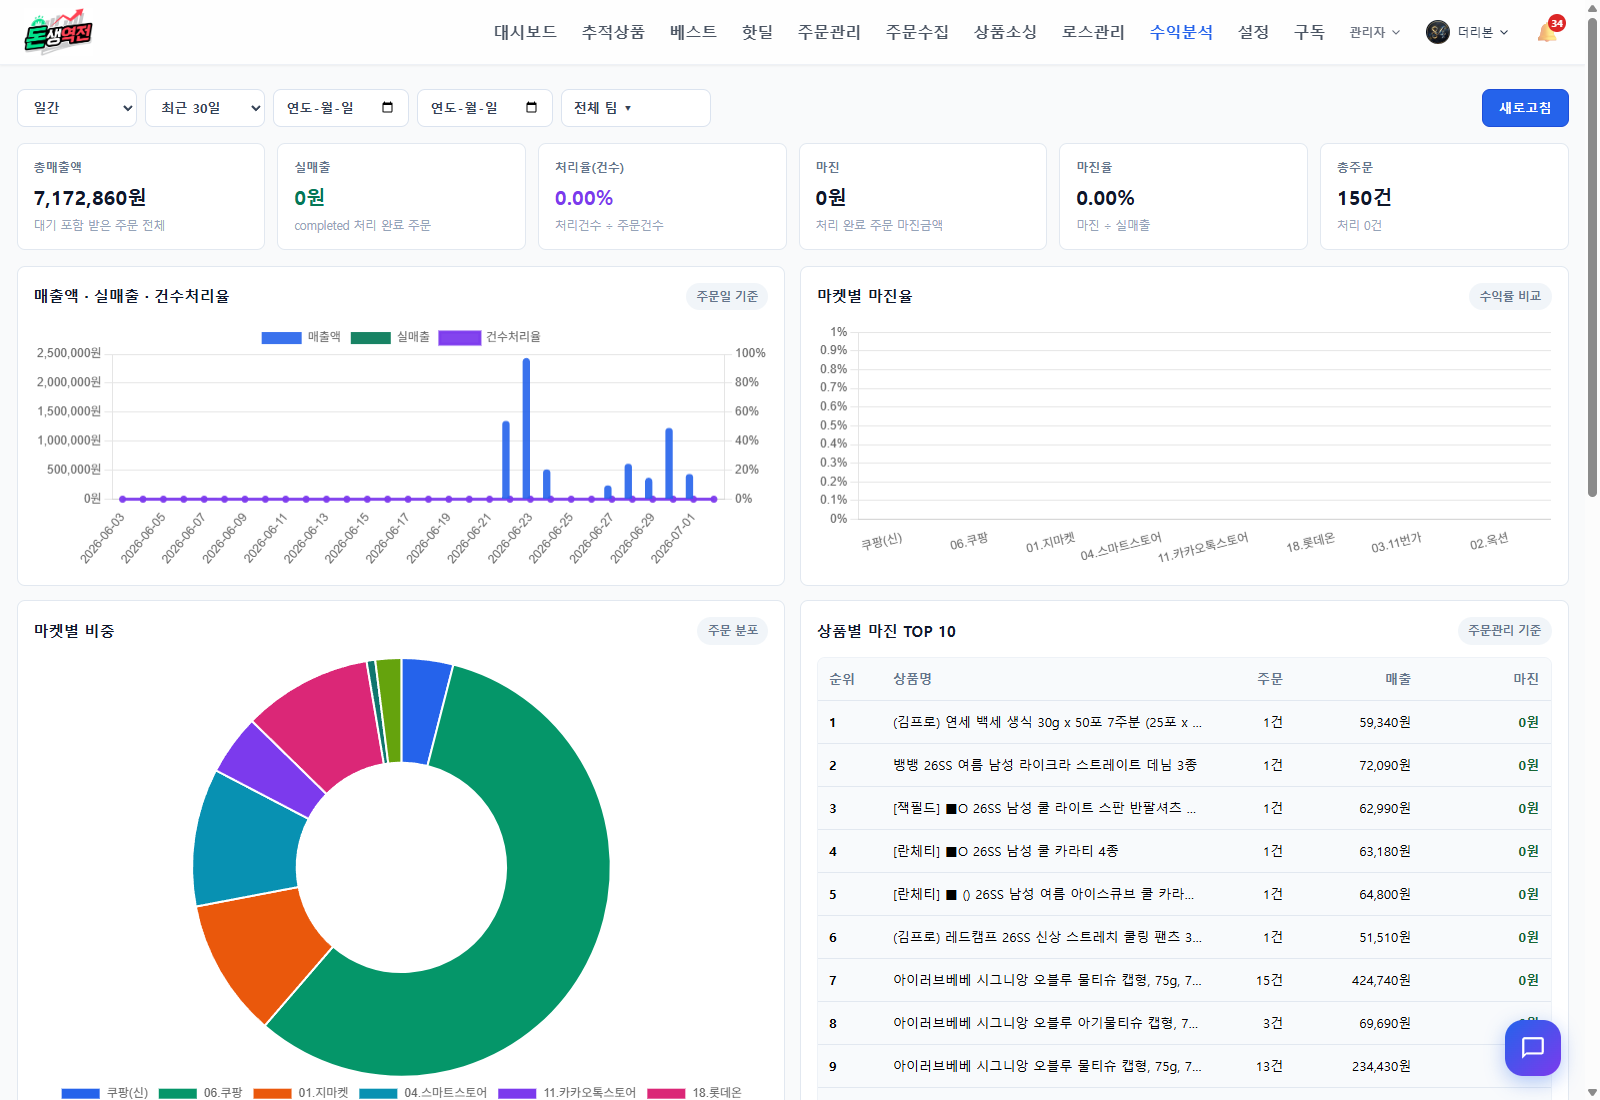Screen dimensions: 1600x1100
Task: Expand the 관리자 menu
Action: click(1374, 32)
